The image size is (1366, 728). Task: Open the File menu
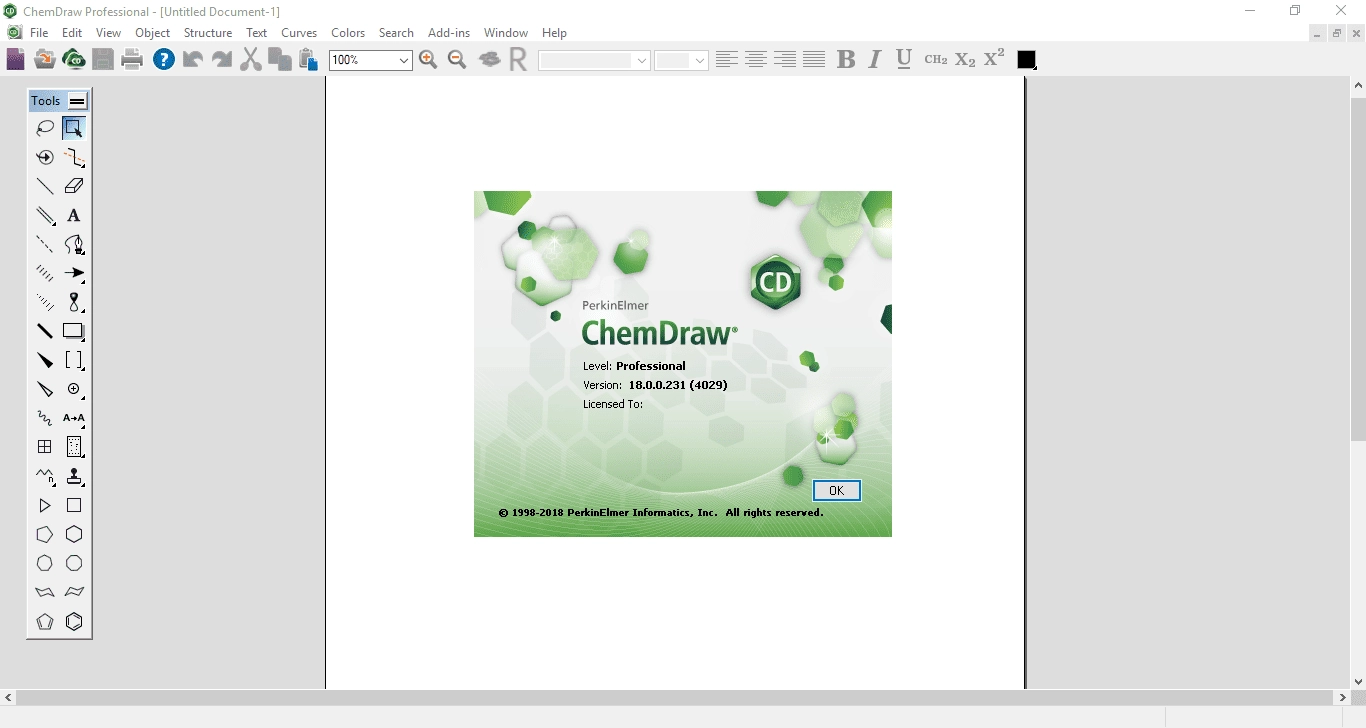(39, 33)
